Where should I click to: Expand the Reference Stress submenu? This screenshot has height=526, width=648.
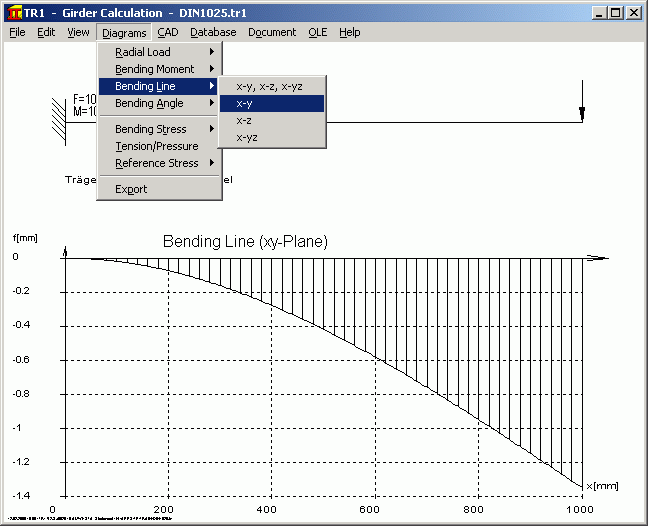click(x=158, y=163)
